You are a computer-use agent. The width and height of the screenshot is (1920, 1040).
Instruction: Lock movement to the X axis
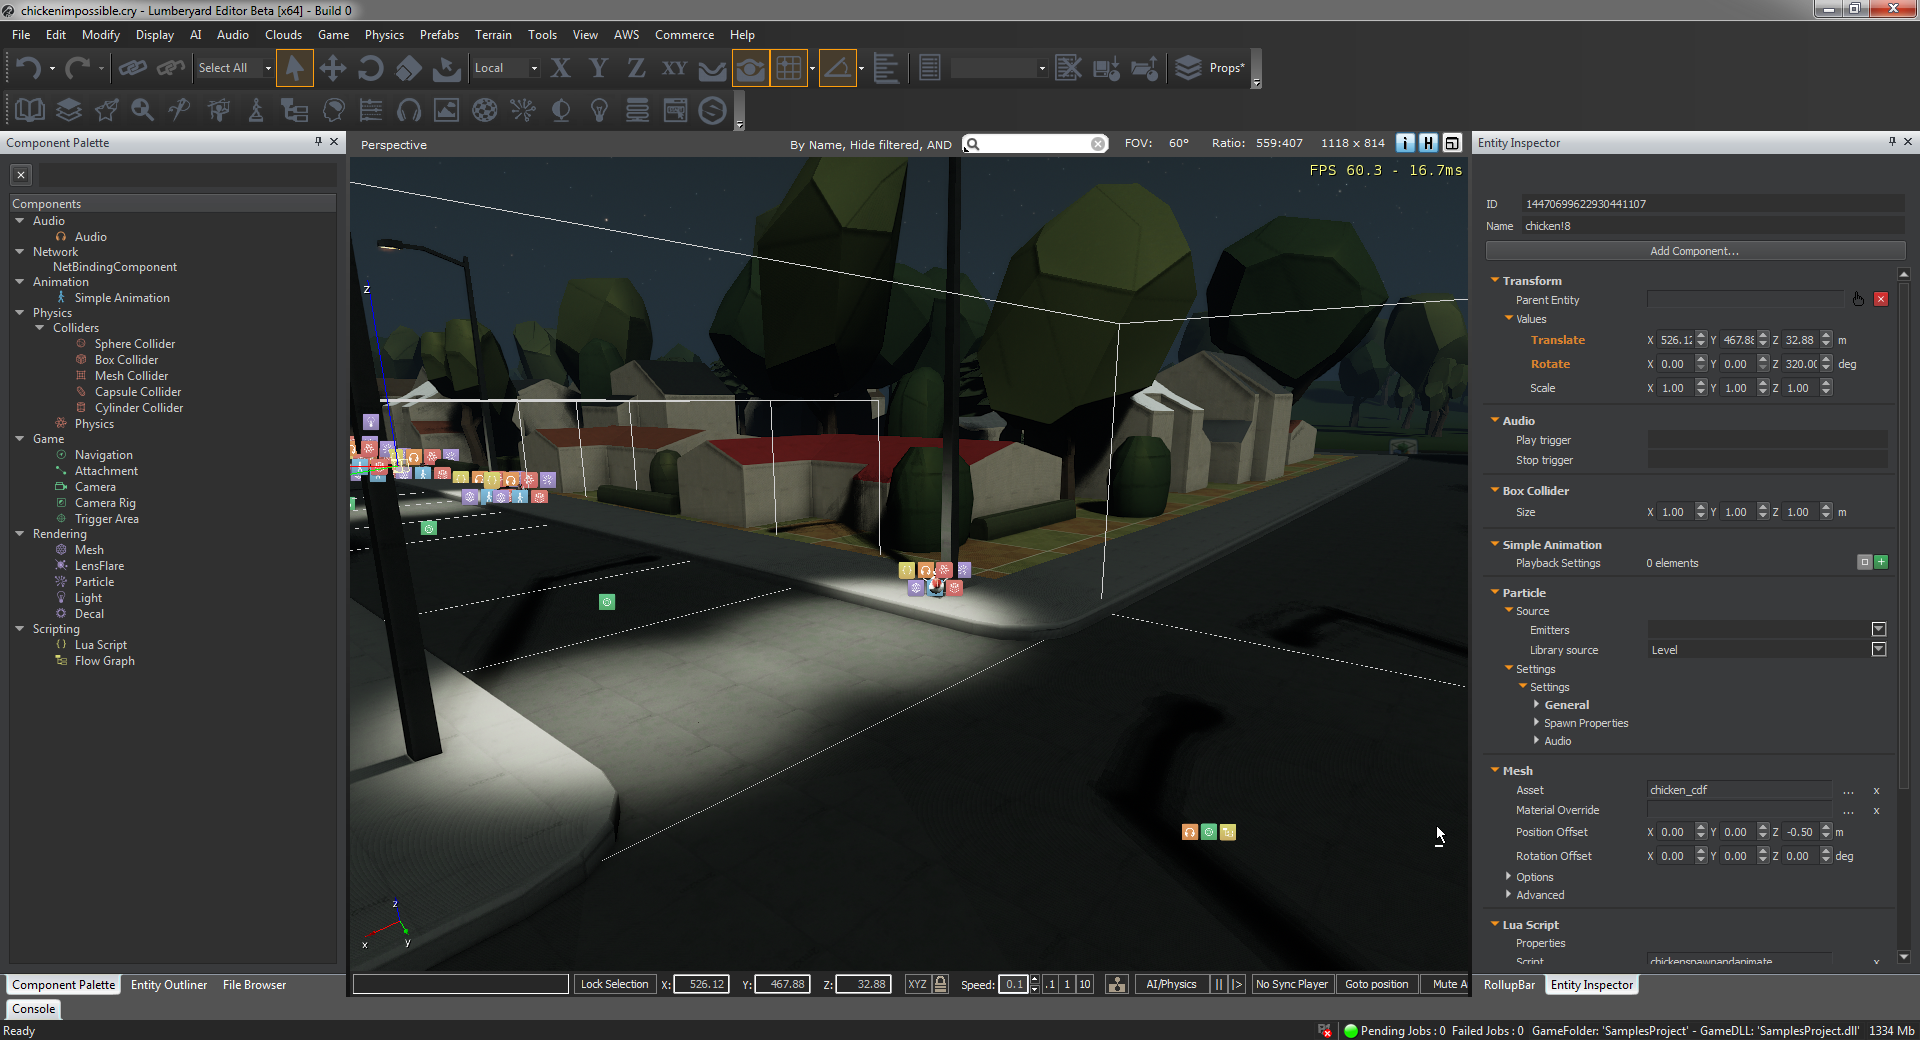click(x=561, y=68)
